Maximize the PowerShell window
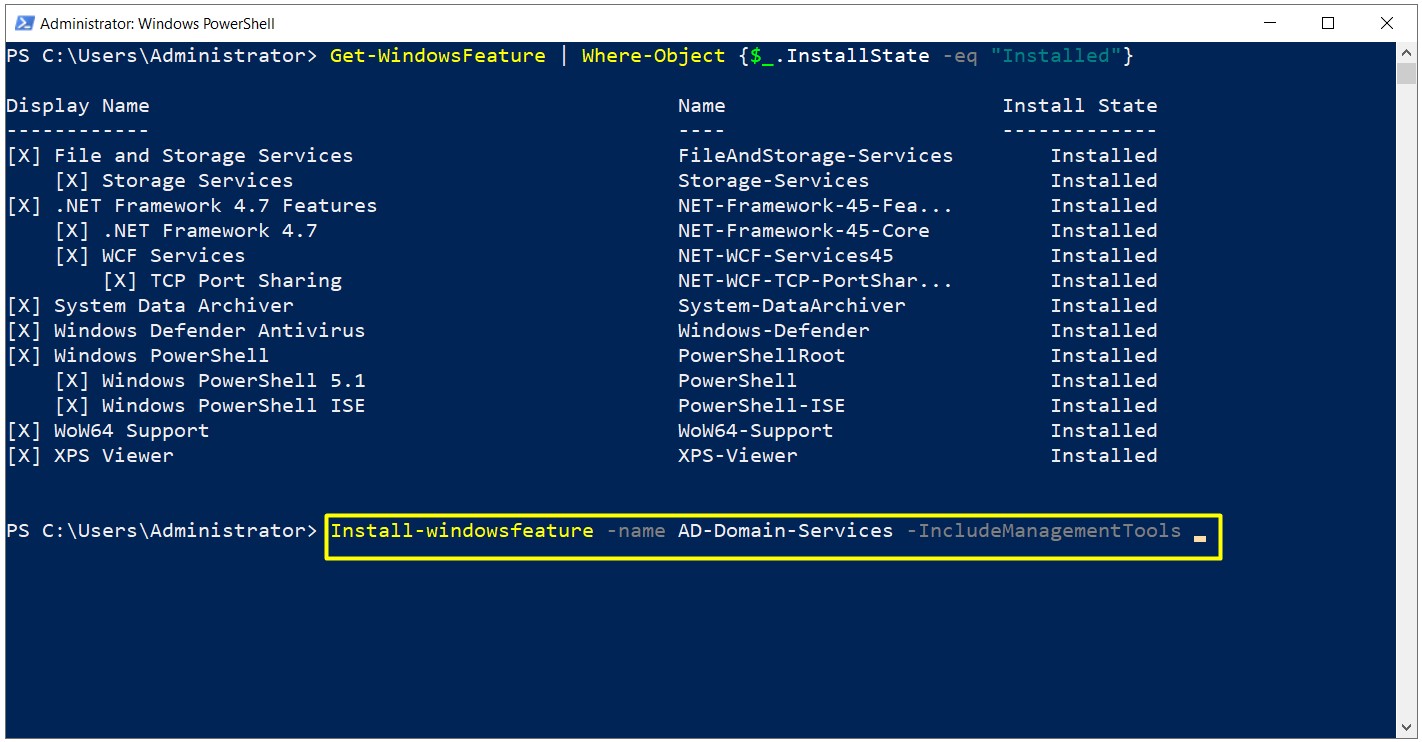Viewport: 1422px width, 742px height. 1328,23
